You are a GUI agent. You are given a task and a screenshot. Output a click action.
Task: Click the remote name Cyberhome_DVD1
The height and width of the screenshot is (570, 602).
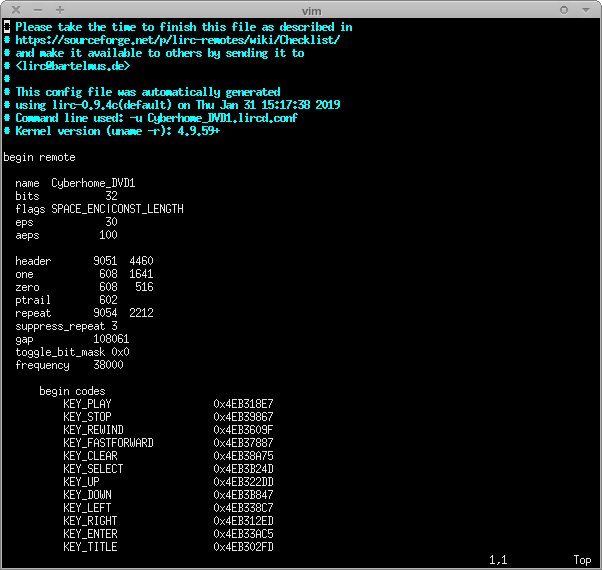click(93, 183)
